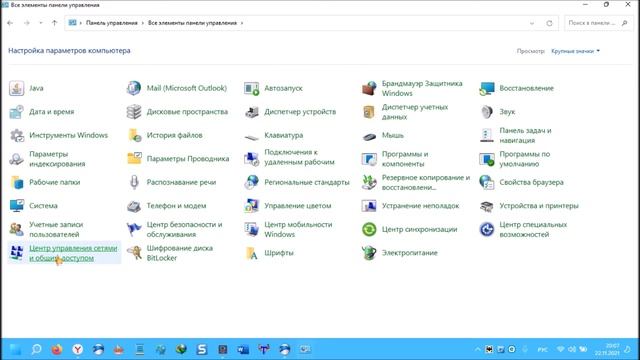Click the Up one level arrow
The width and height of the screenshot is (640, 360).
(54, 23)
